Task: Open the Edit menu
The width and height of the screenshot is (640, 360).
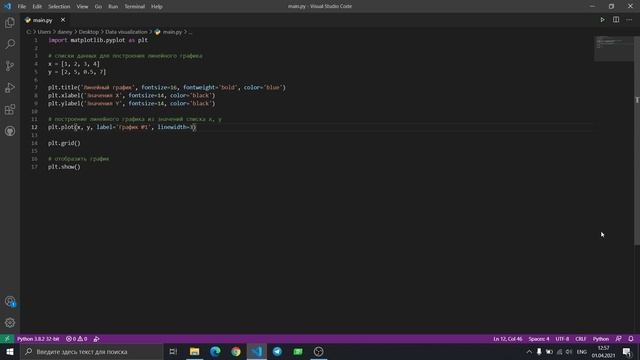Action: (37, 7)
